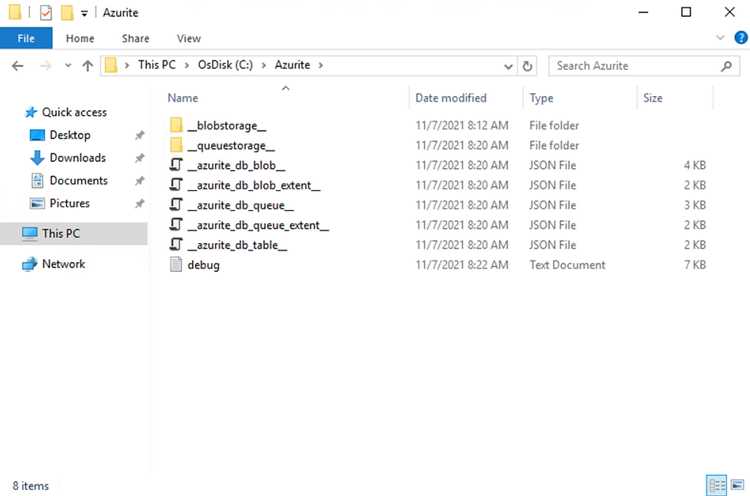Sort files by Date modified column
Screen dimensions: 750x496
click(451, 98)
